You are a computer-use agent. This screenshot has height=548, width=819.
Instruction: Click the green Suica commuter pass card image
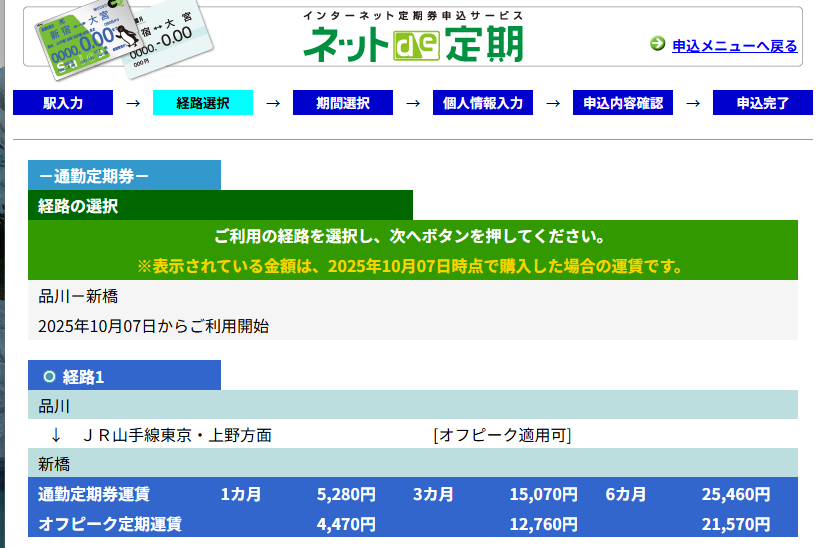(x=72, y=42)
